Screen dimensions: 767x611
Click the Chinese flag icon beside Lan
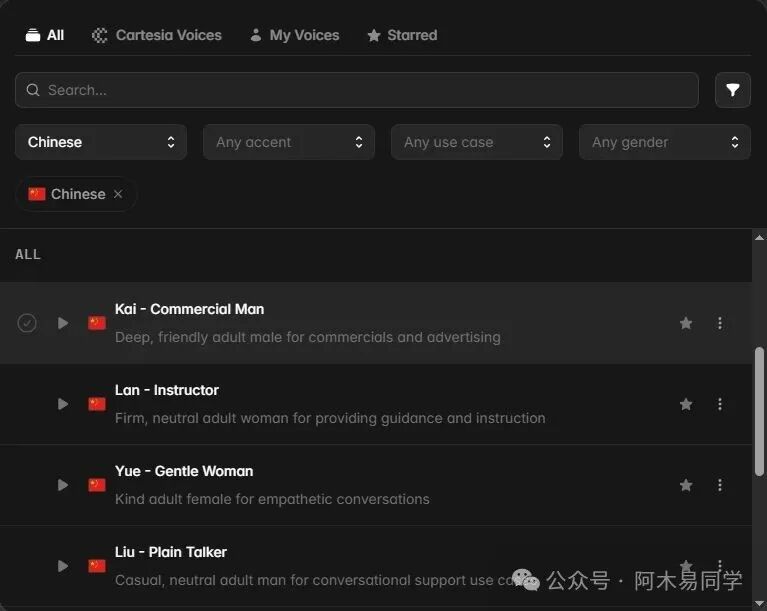tap(97, 404)
